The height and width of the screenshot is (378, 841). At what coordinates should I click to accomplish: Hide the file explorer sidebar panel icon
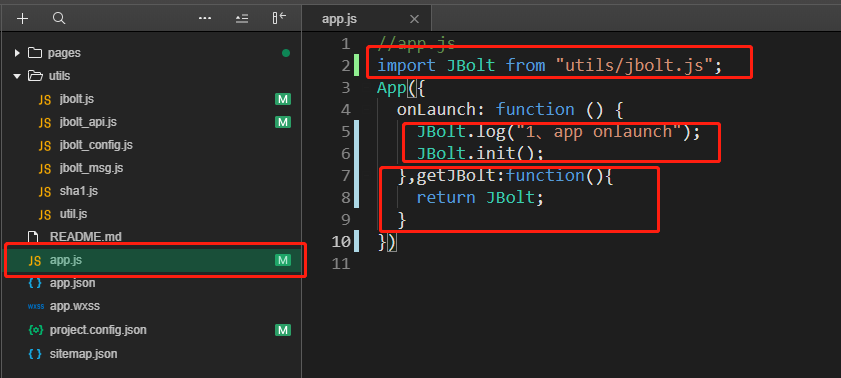[x=279, y=19]
